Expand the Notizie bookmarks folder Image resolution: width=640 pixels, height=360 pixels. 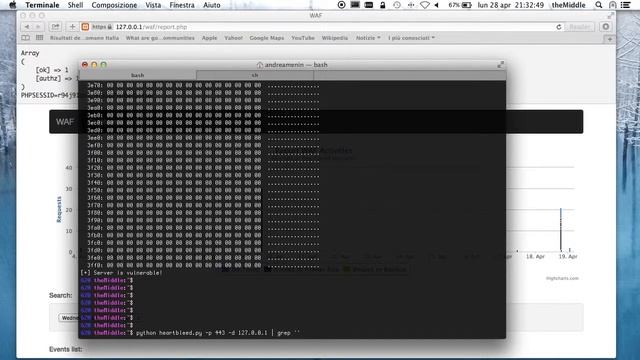[368, 38]
